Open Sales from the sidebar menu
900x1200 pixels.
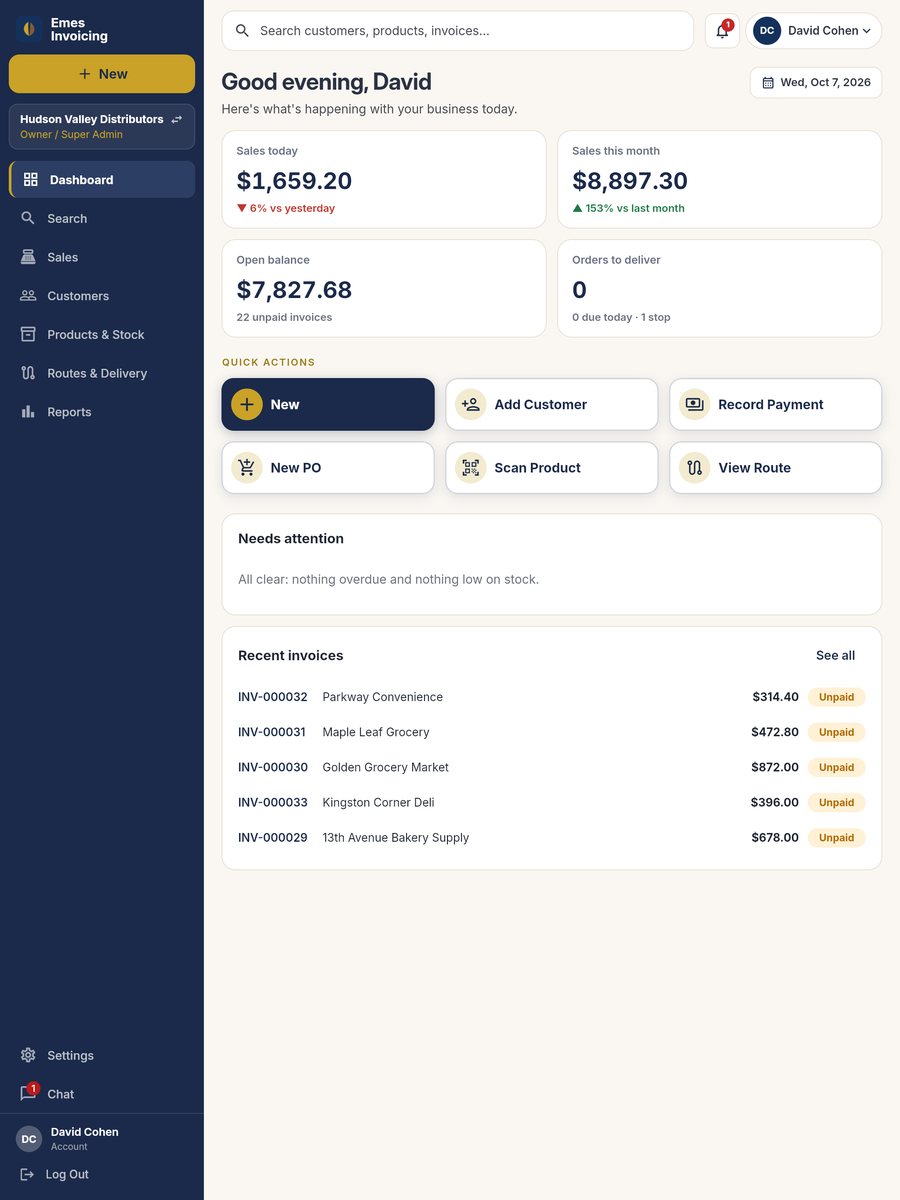pos(102,257)
